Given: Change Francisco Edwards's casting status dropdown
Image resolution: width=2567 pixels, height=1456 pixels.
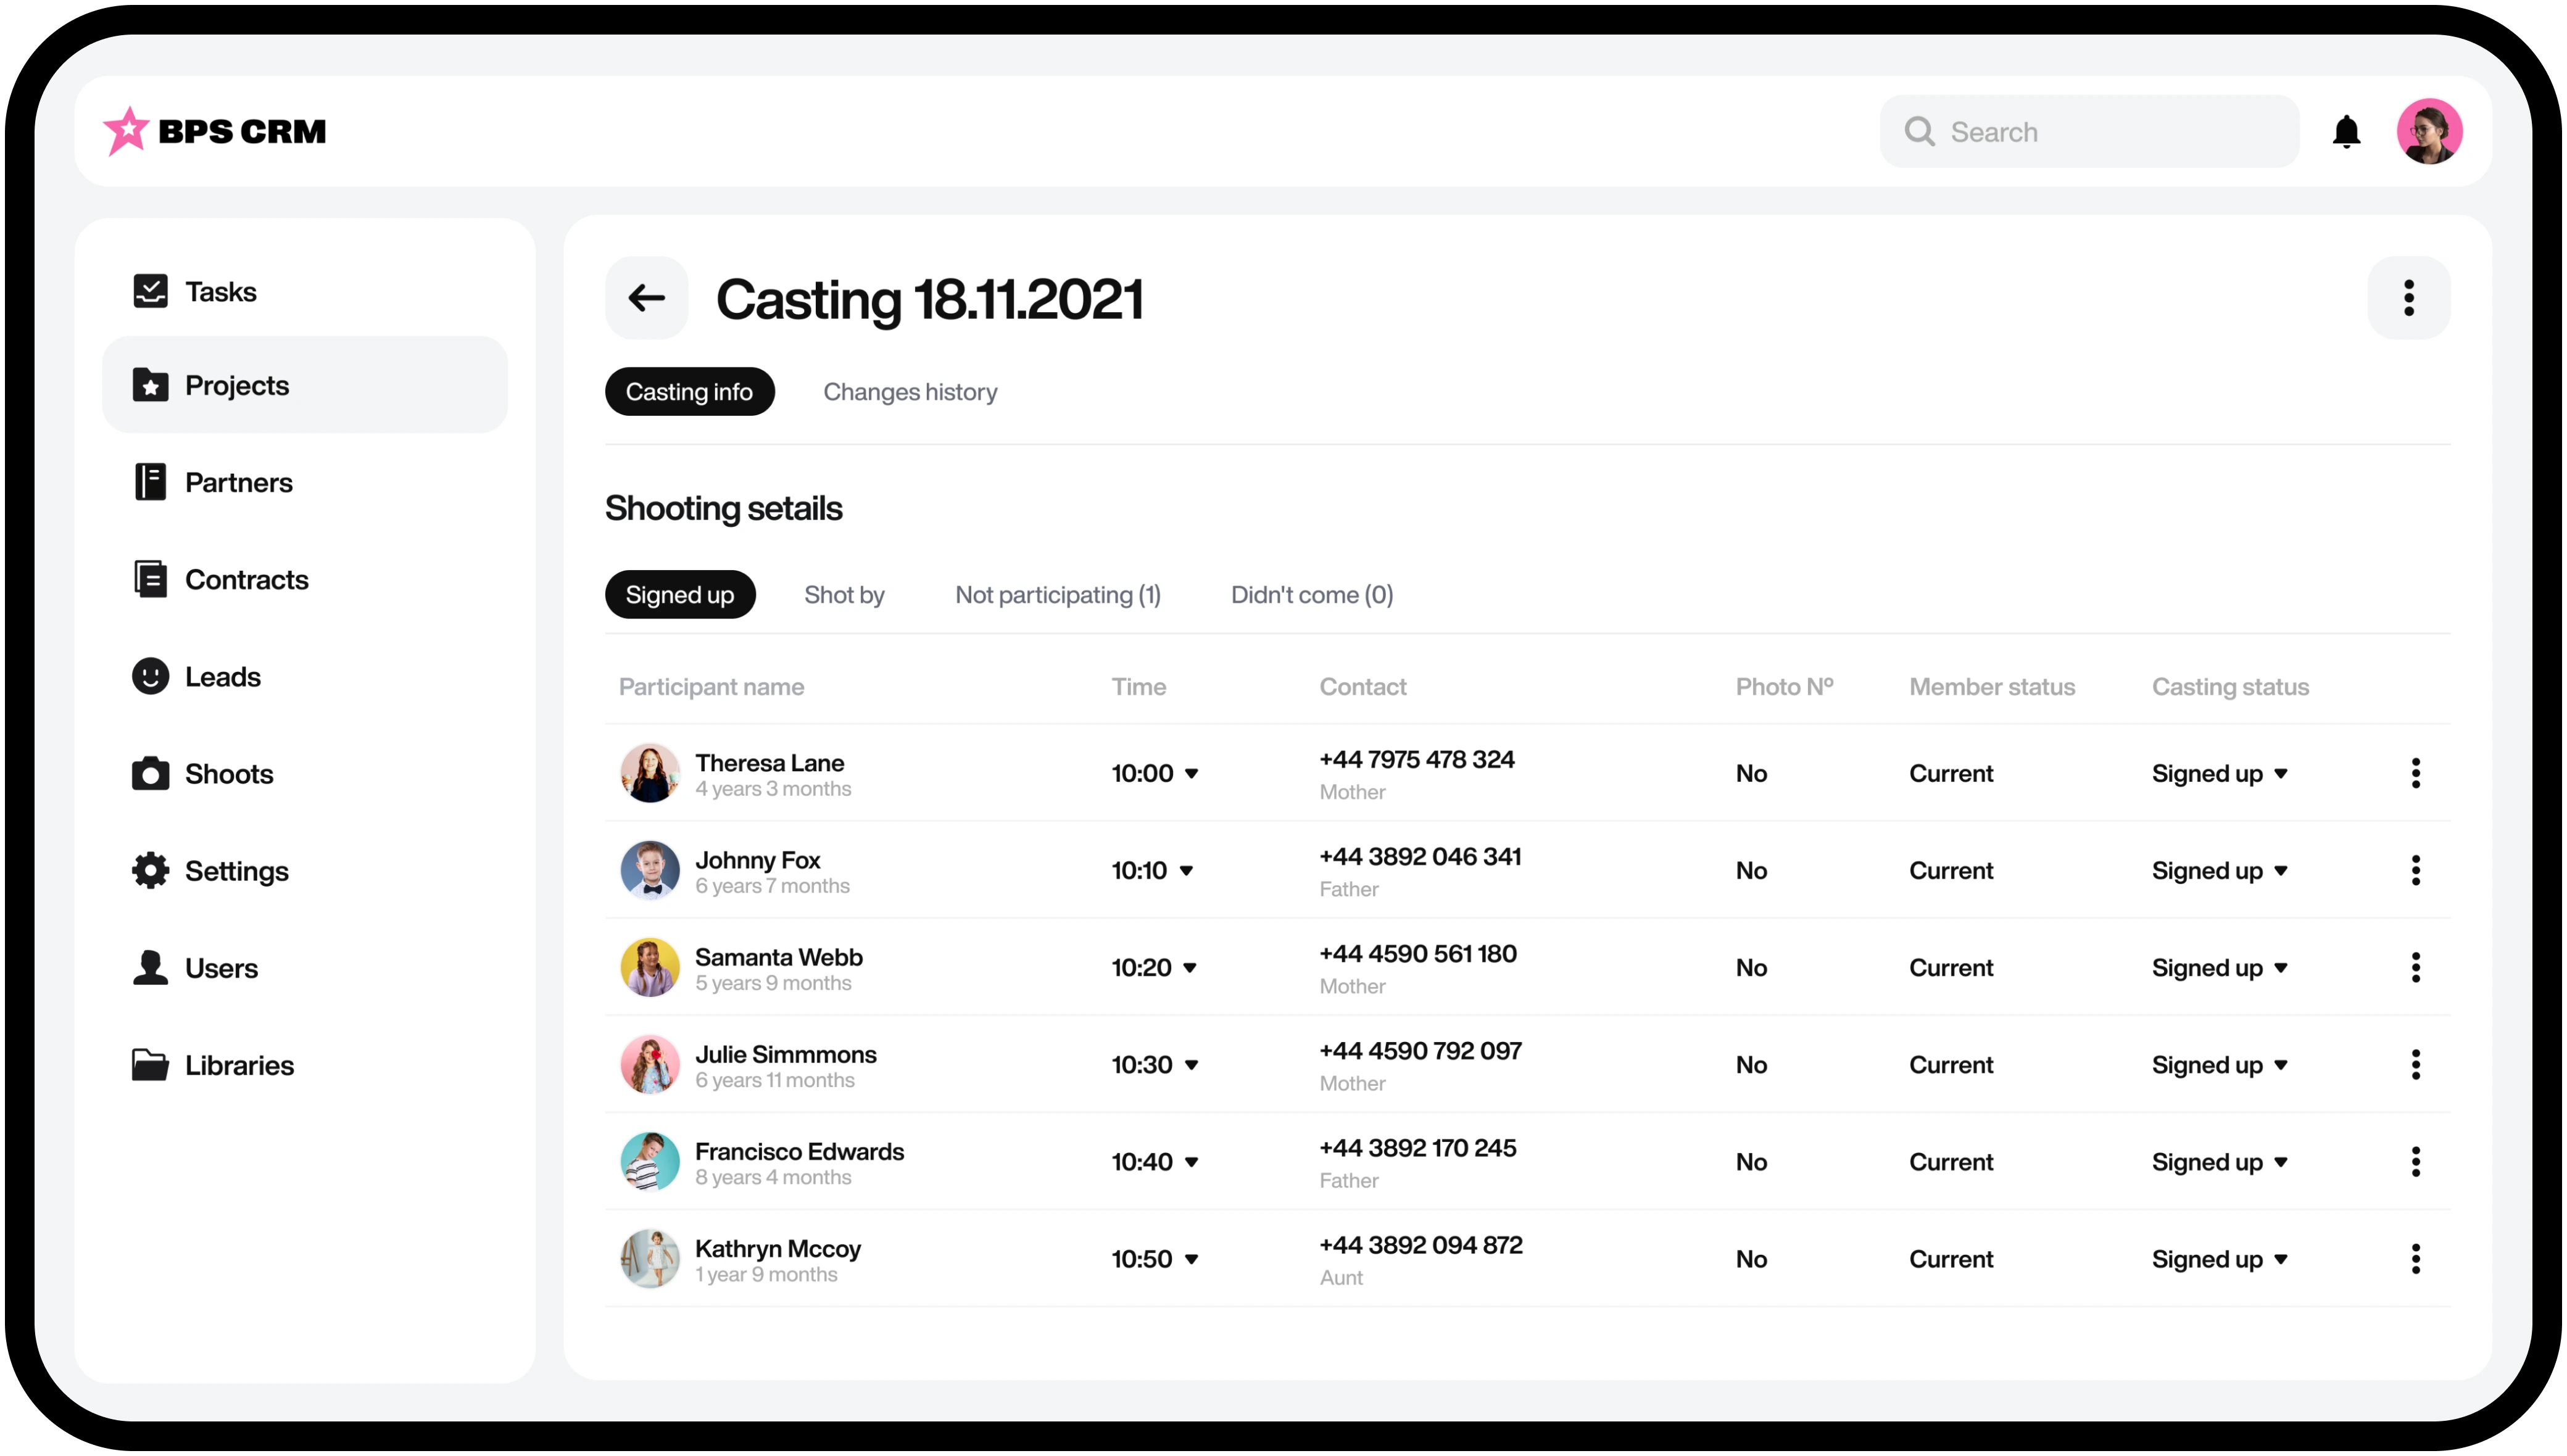Looking at the screenshot, I should 2220,1161.
